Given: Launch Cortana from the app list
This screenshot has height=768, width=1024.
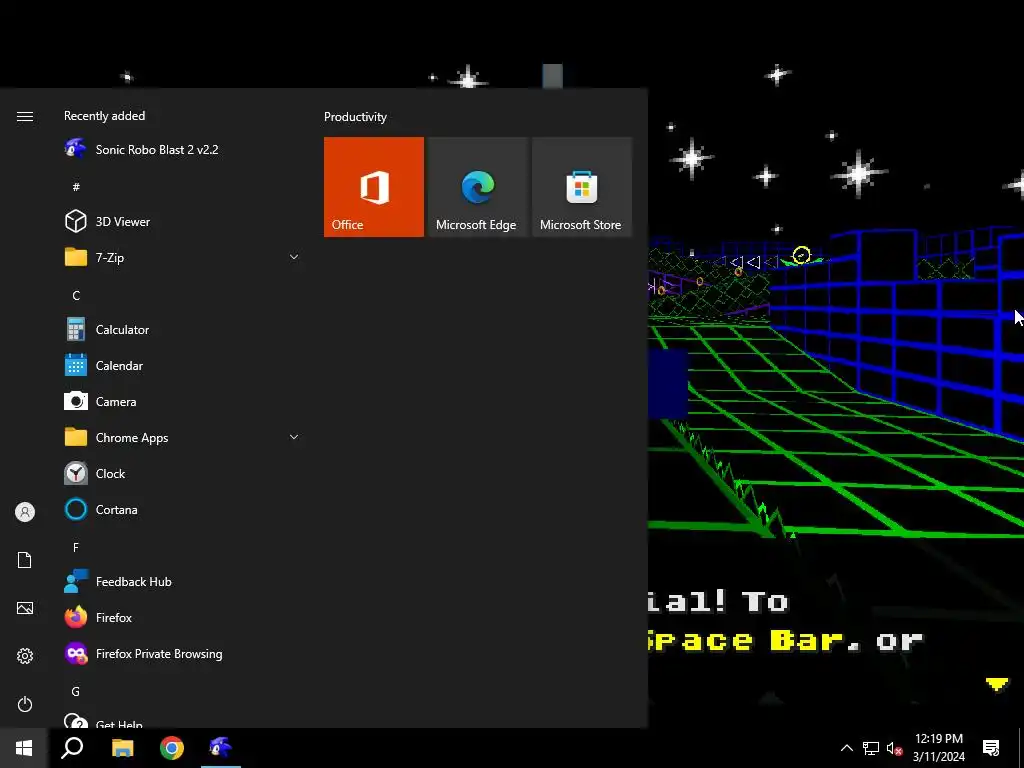Looking at the screenshot, I should tap(182, 509).
